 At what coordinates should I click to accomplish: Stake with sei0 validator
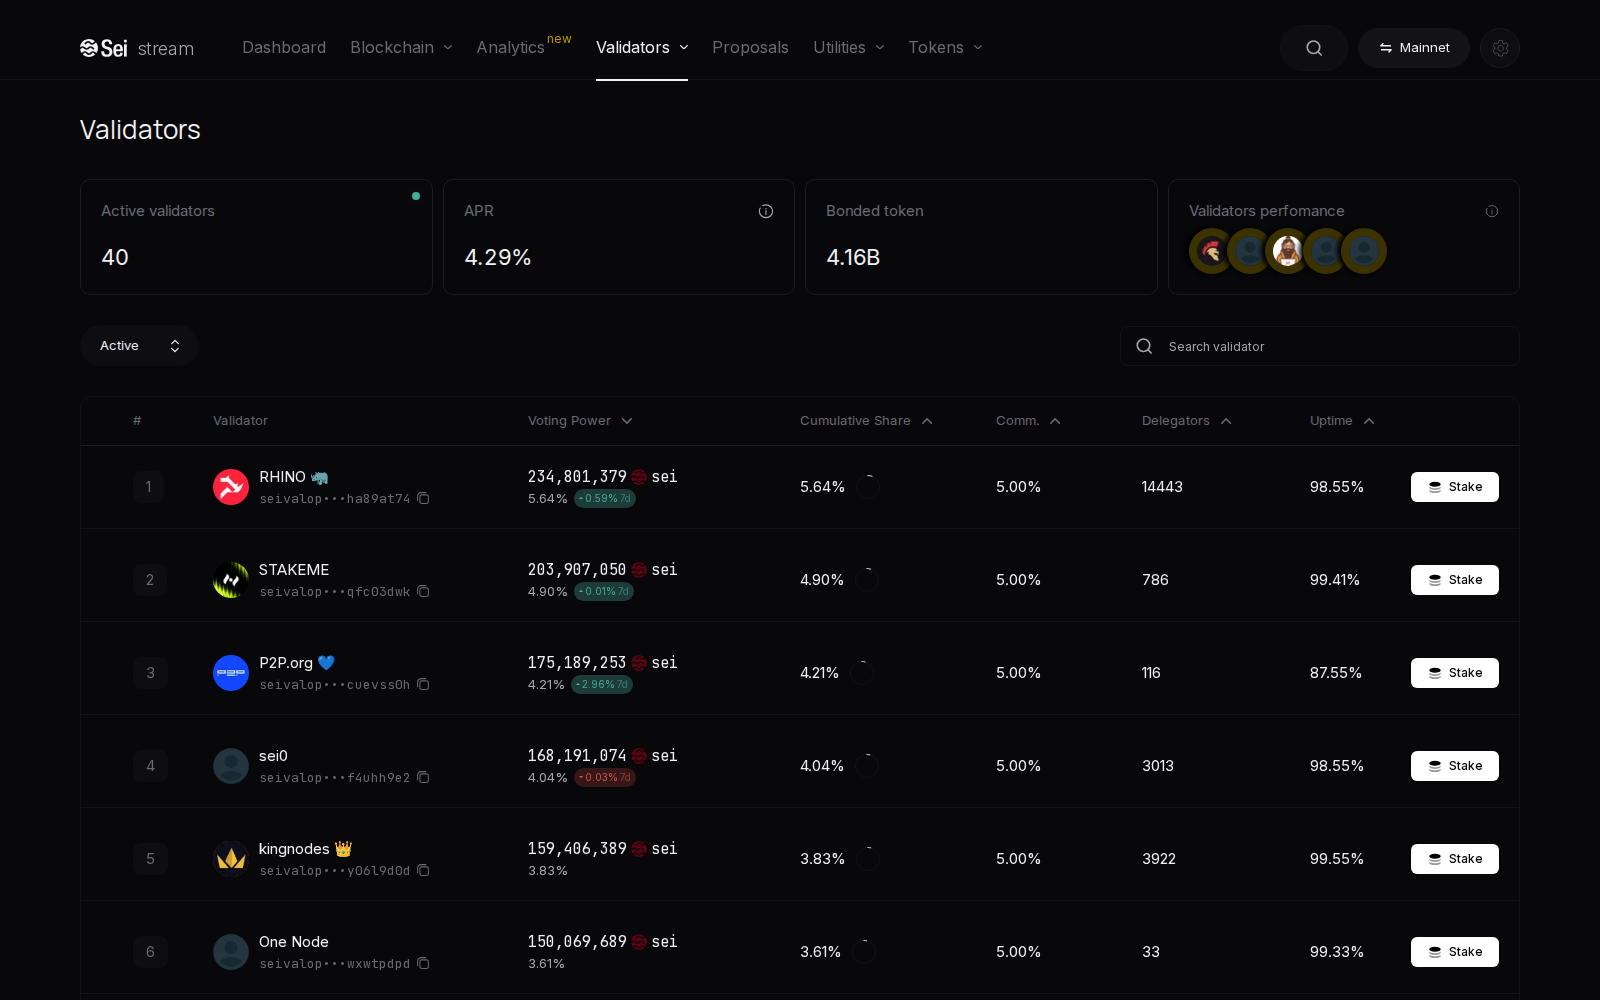1455,766
